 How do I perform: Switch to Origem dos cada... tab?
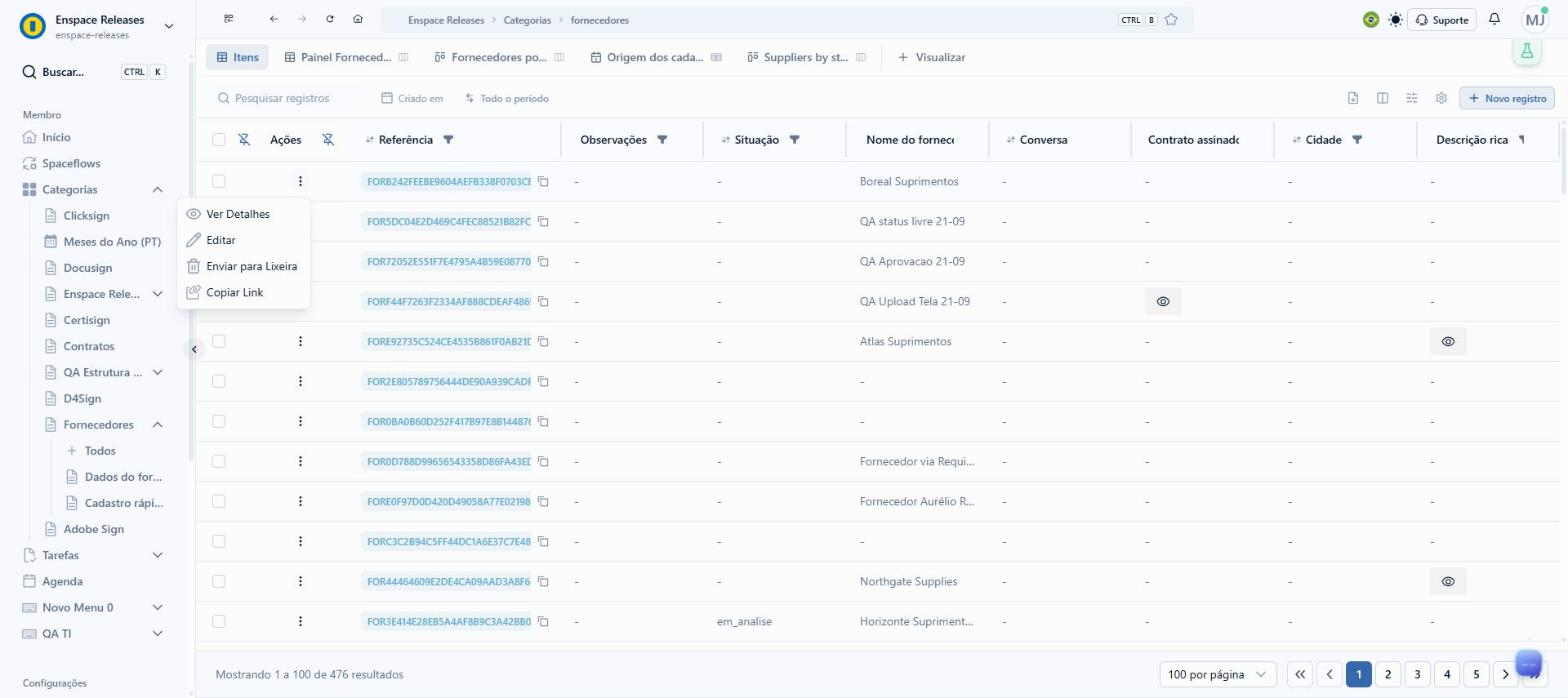[x=655, y=57]
